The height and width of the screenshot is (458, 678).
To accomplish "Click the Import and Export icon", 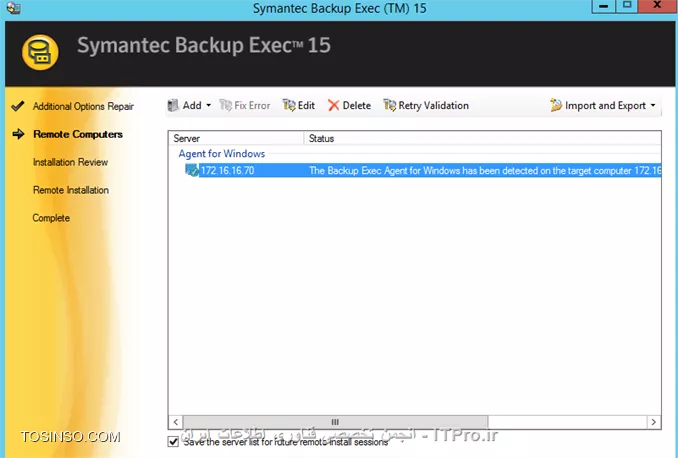I will tap(556, 105).
